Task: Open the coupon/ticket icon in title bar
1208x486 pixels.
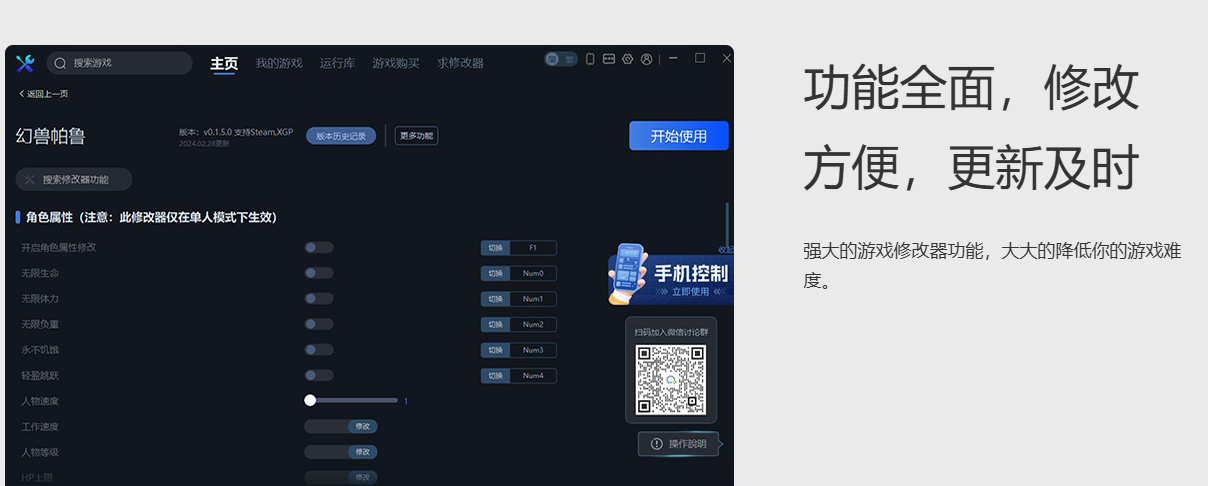Action: 609,59
